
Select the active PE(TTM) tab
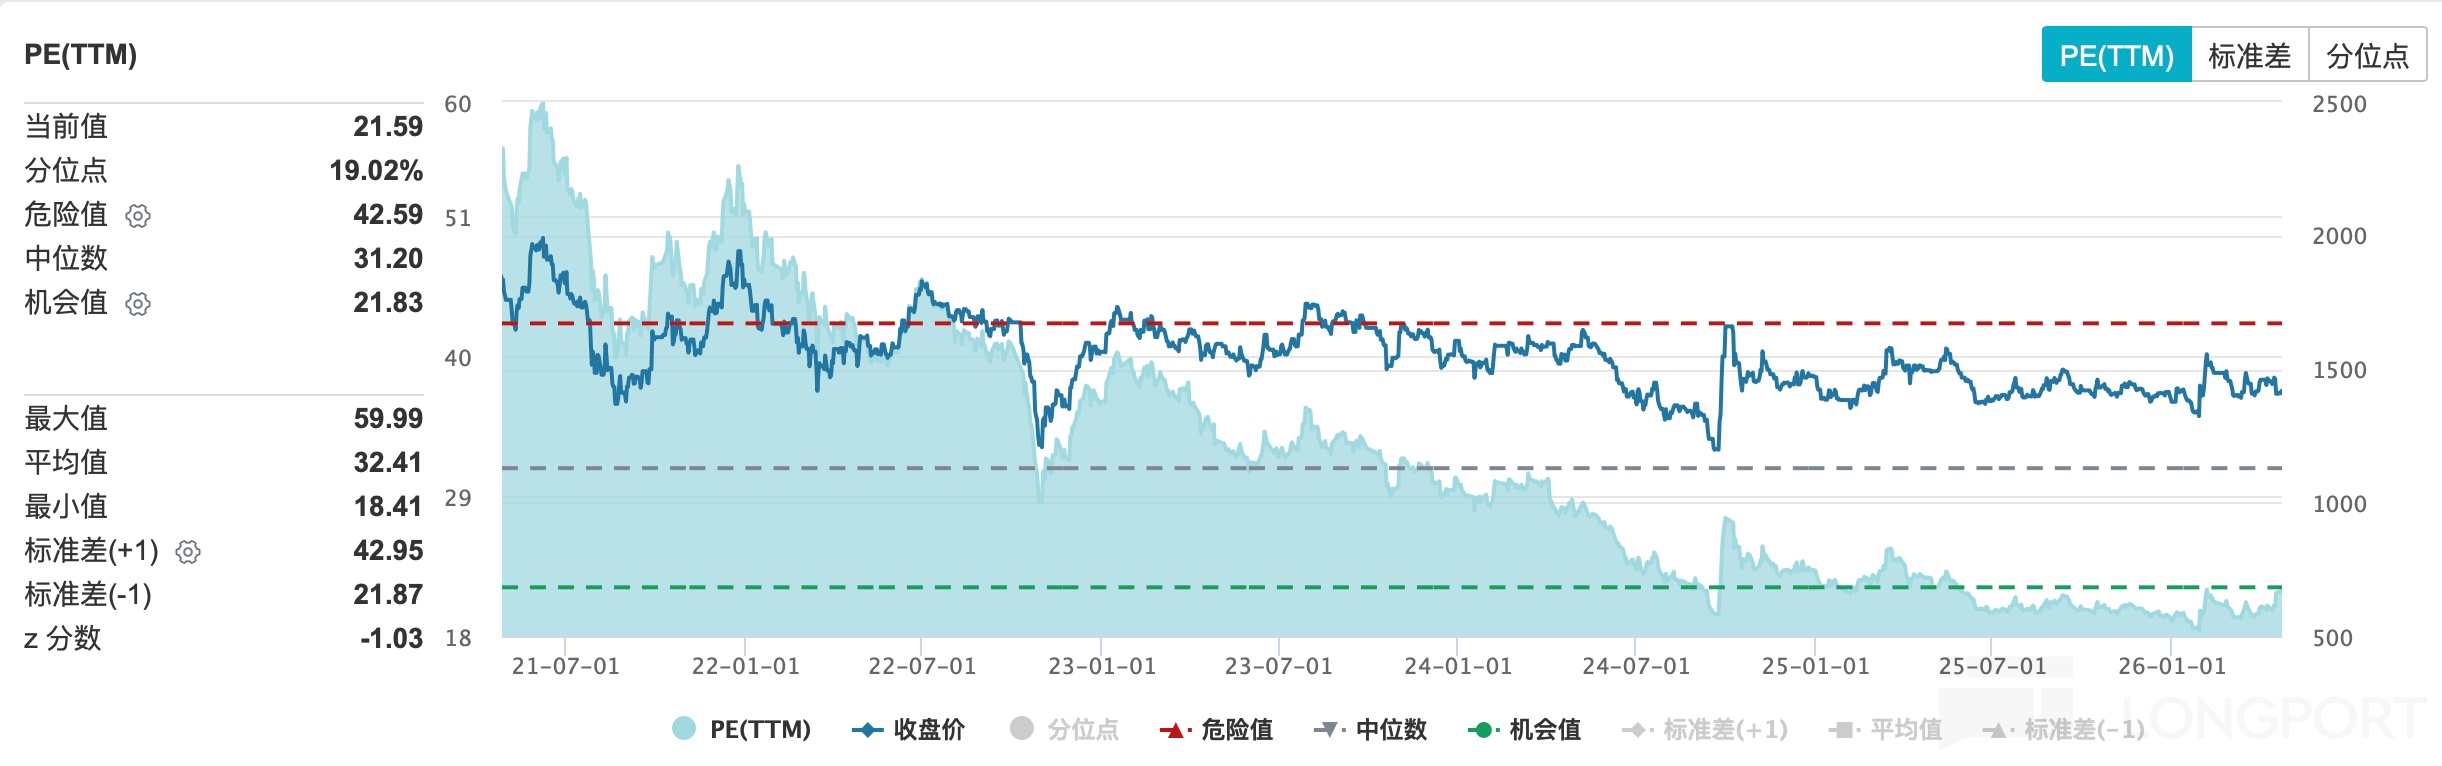pos(2116,55)
